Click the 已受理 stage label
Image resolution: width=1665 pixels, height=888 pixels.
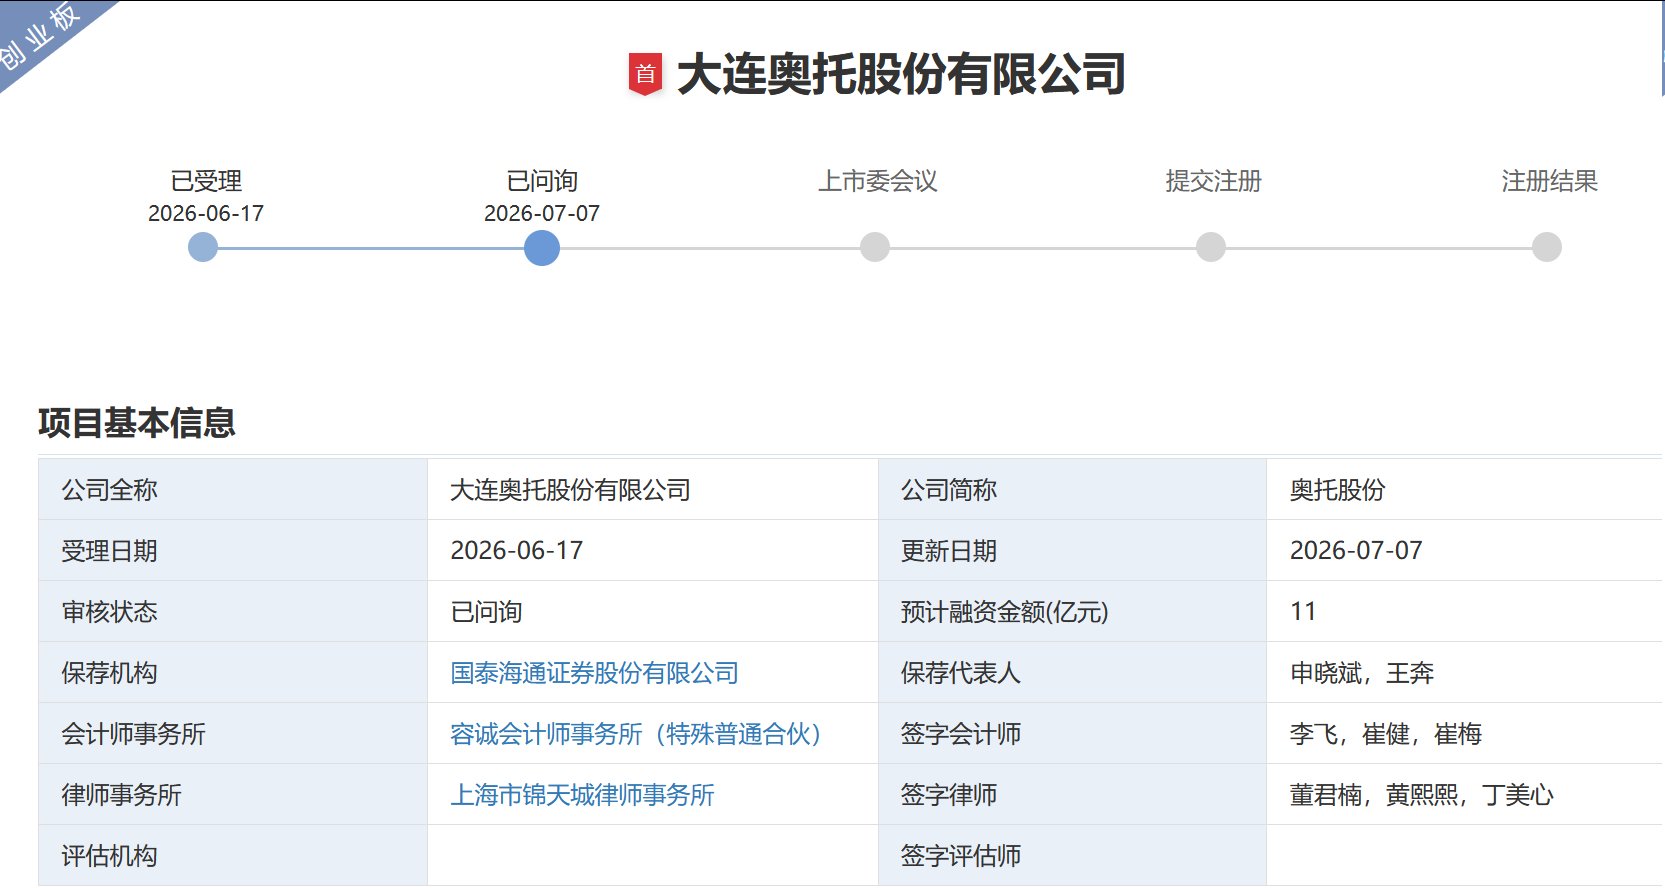[x=206, y=181]
